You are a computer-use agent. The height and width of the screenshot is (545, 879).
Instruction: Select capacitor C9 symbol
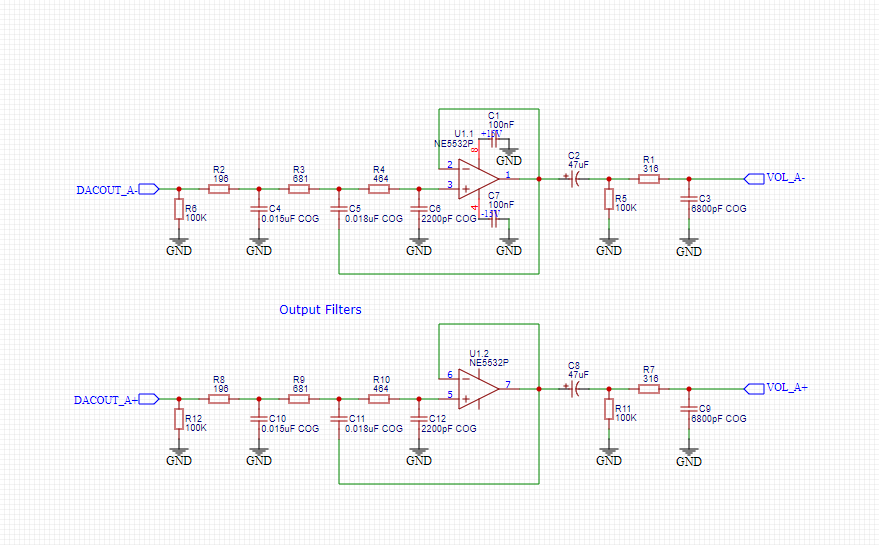(688, 409)
